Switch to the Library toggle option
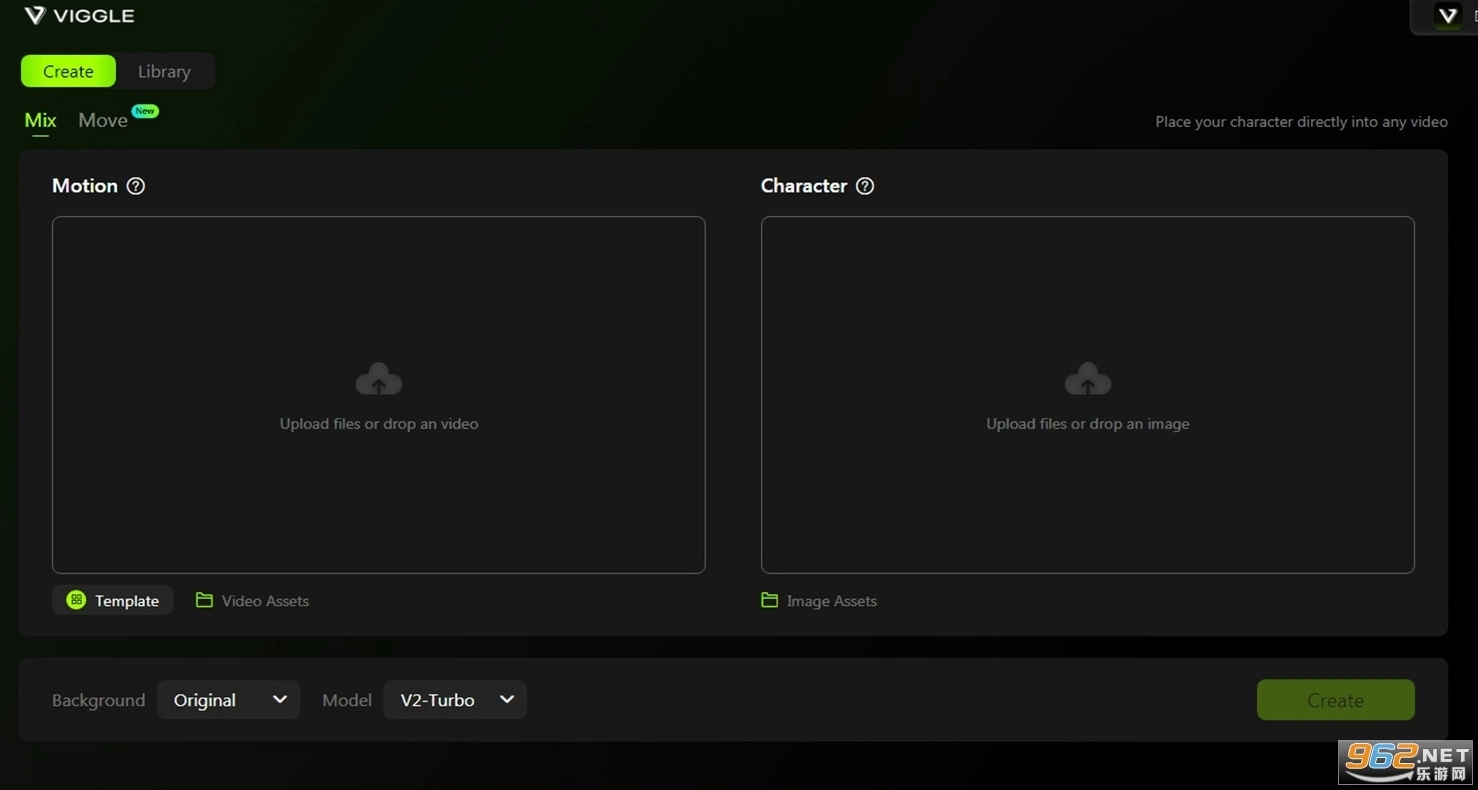This screenshot has height=790, width=1478. click(x=164, y=72)
